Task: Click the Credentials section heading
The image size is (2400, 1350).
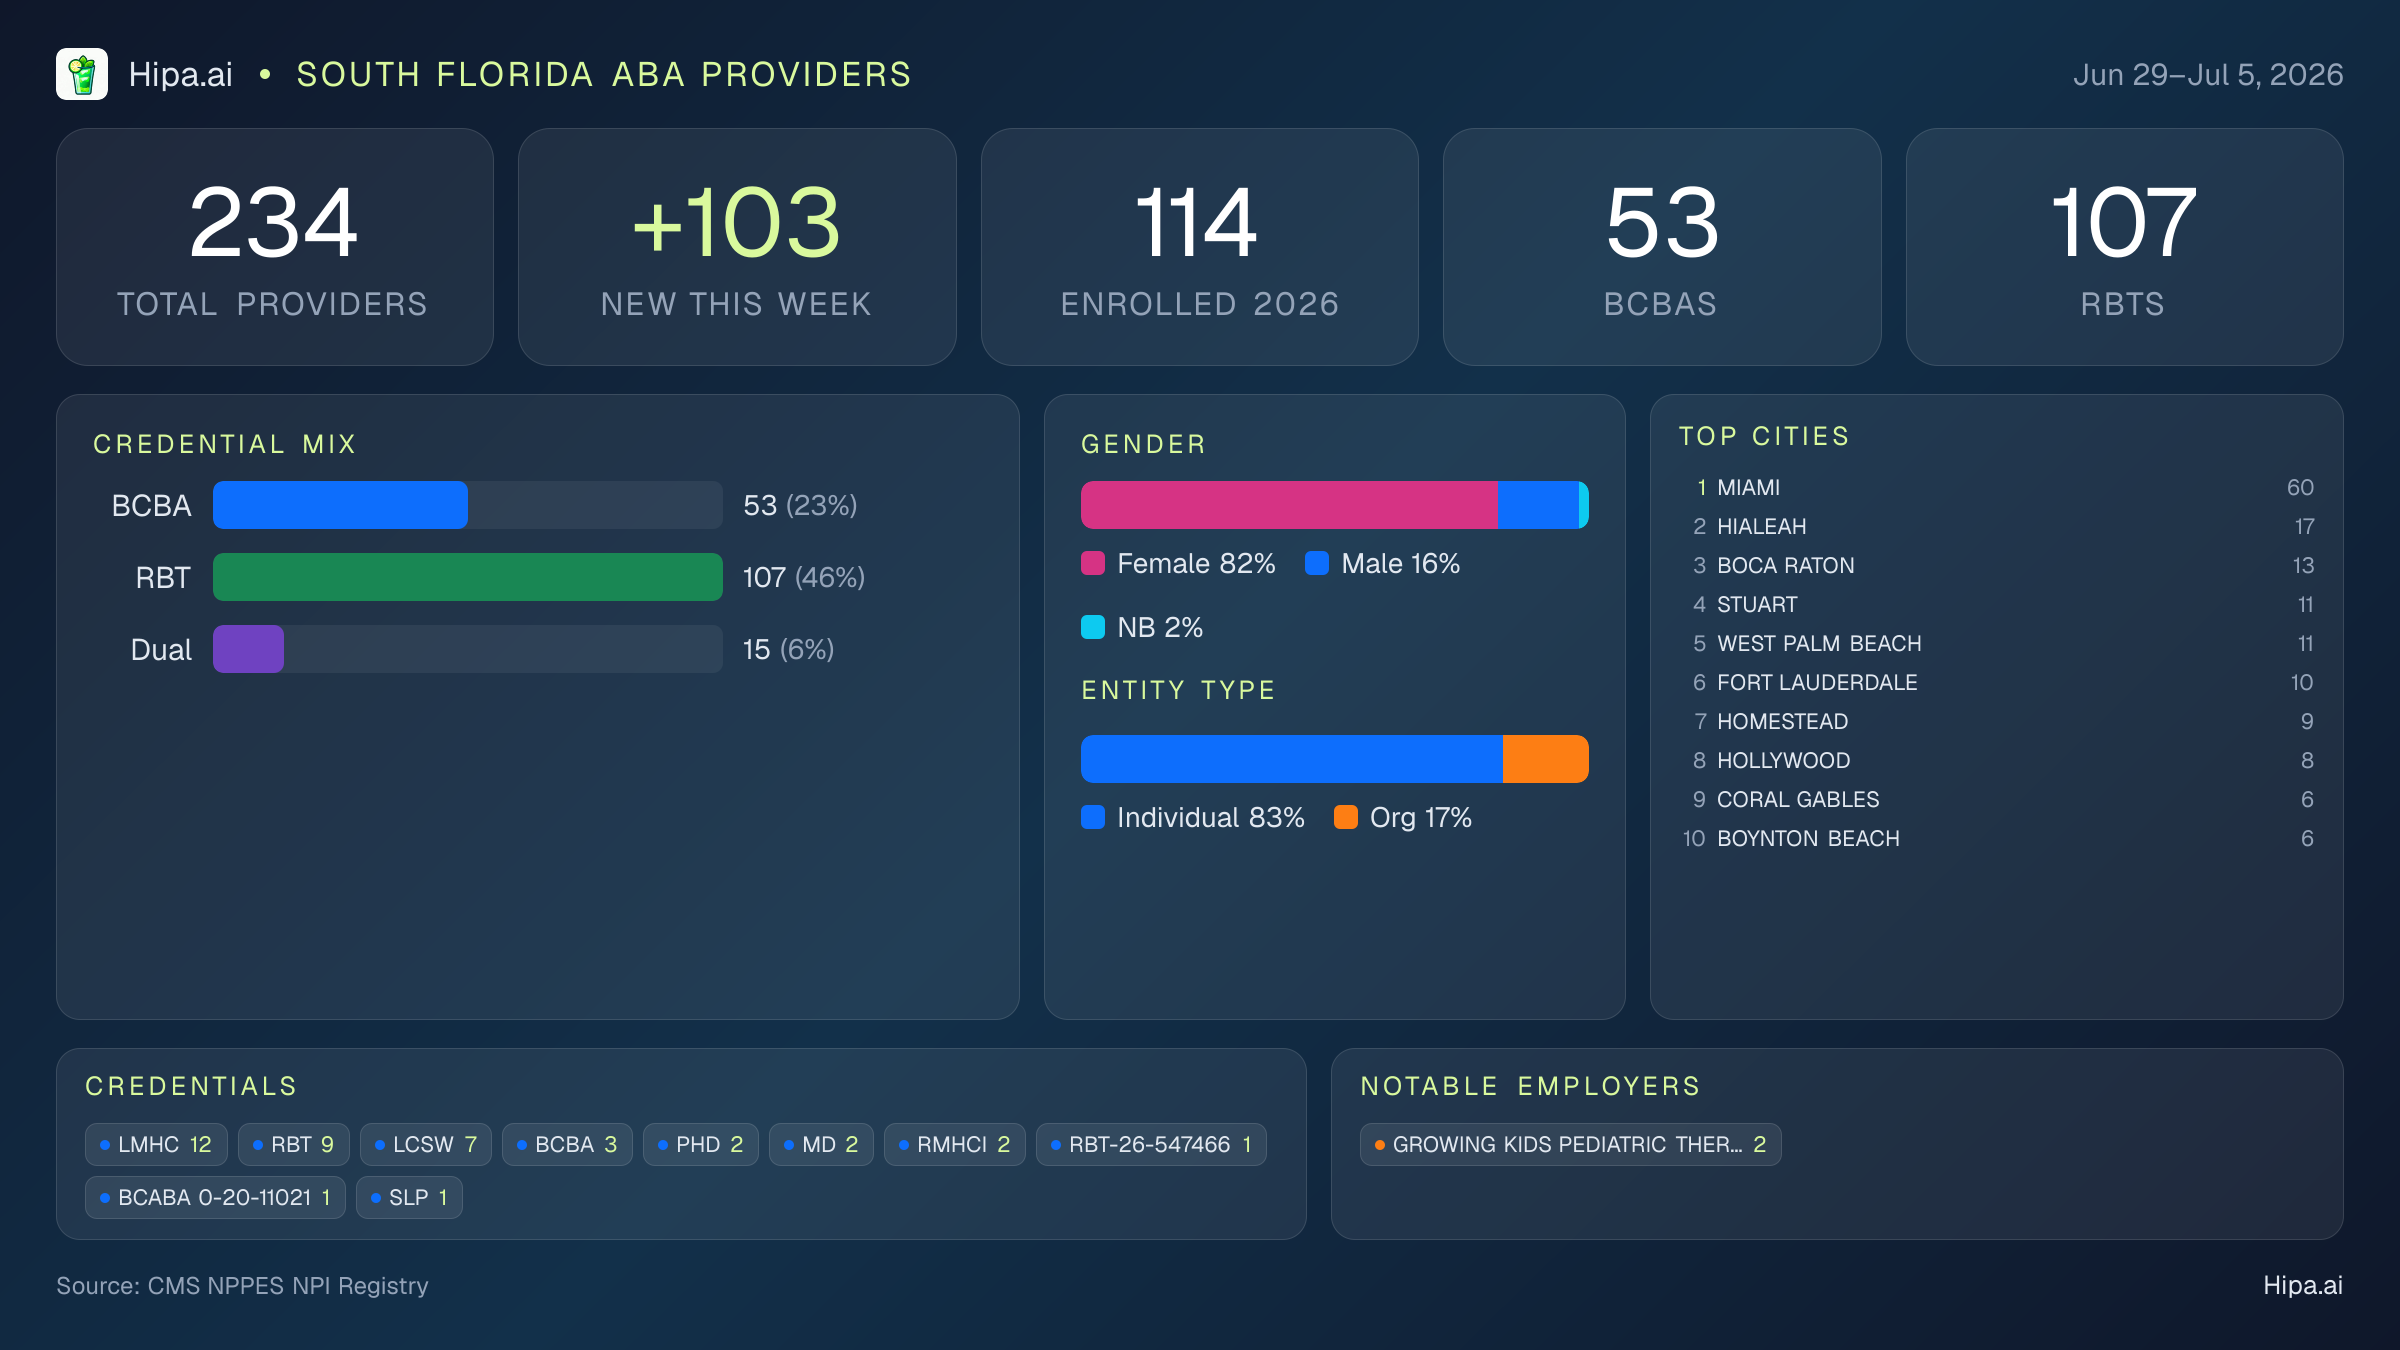Action: [x=191, y=1086]
